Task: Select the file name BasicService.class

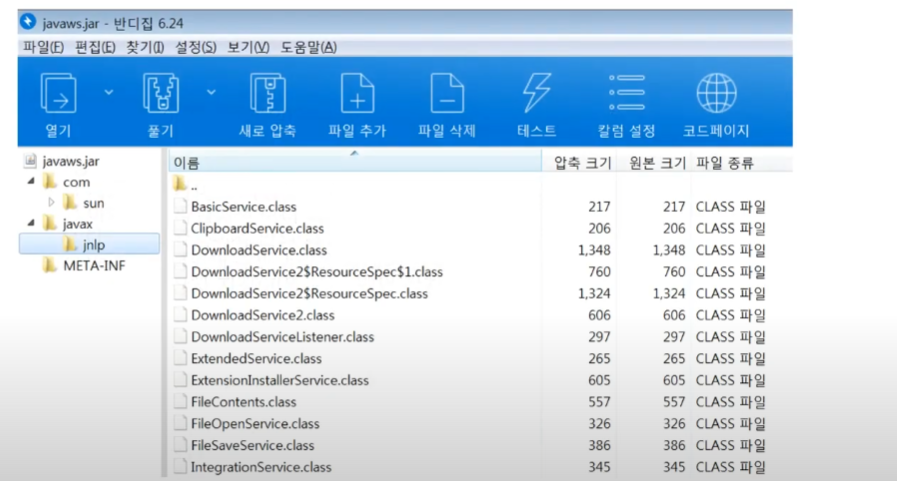Action: click(244, 206)
